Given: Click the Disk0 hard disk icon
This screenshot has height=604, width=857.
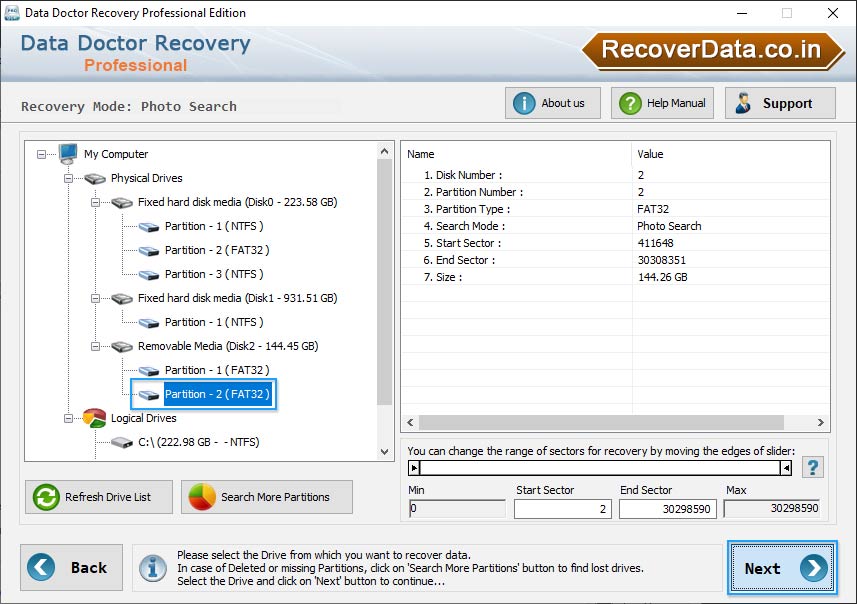Looking at the screenshot, I should coord(122,202).
